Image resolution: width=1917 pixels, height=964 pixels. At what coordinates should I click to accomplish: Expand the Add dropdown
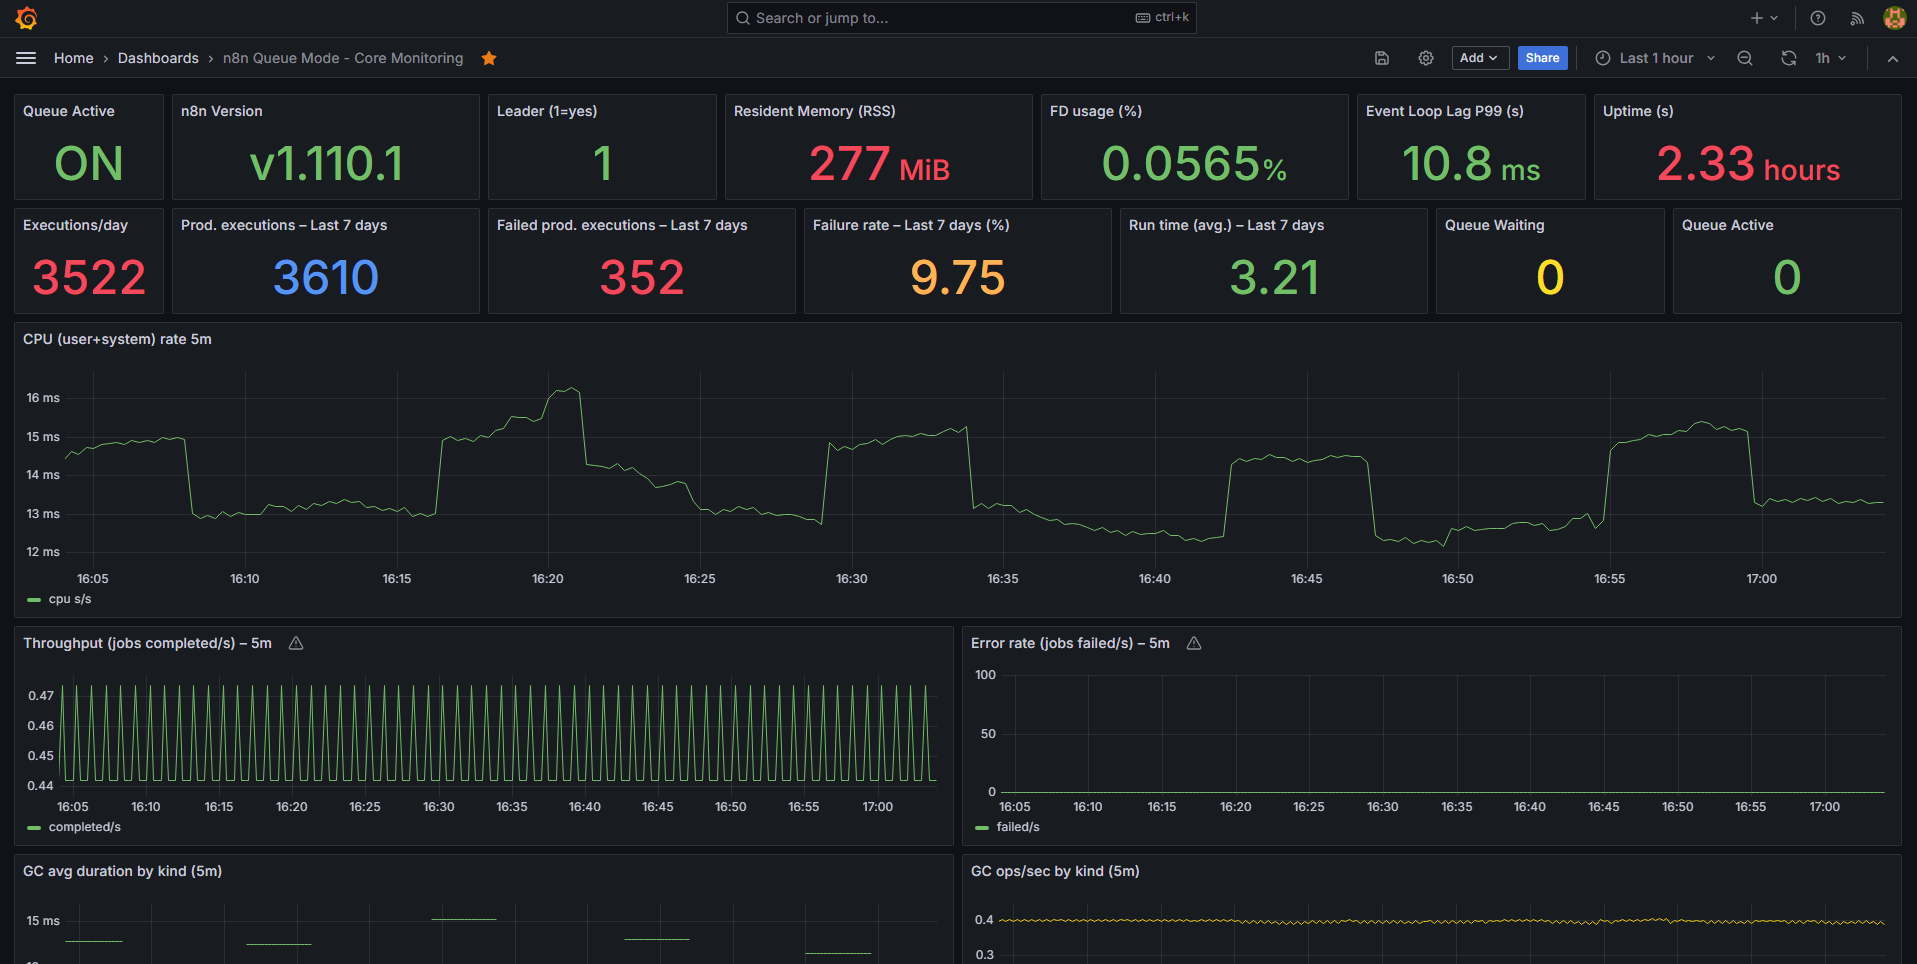(x=1479, y=58)
